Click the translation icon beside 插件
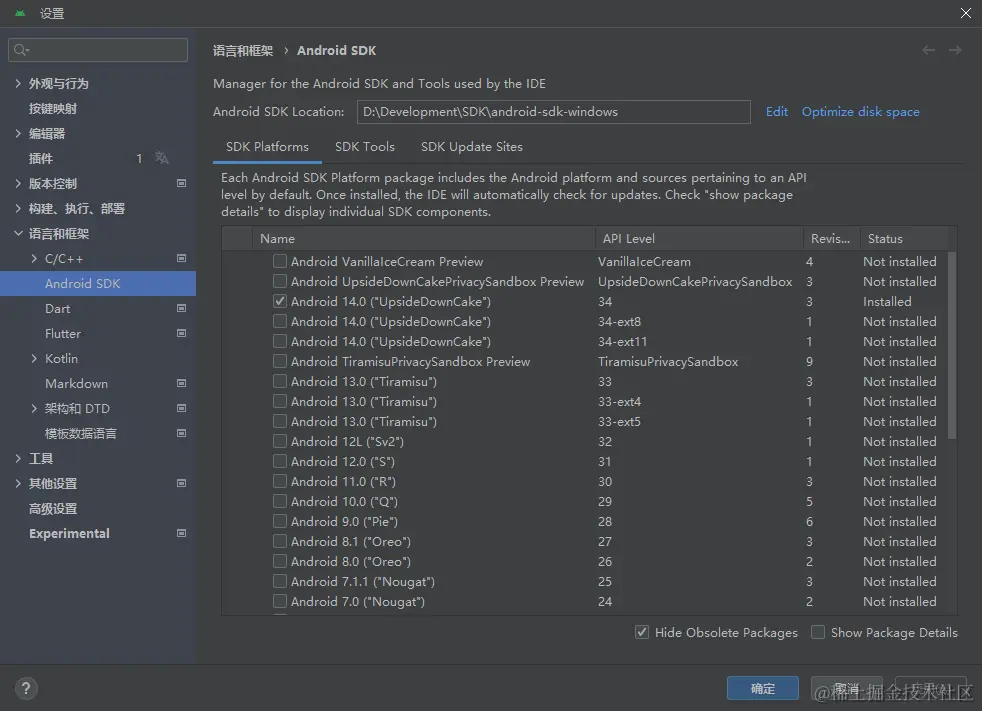 [x=162, y=158]
